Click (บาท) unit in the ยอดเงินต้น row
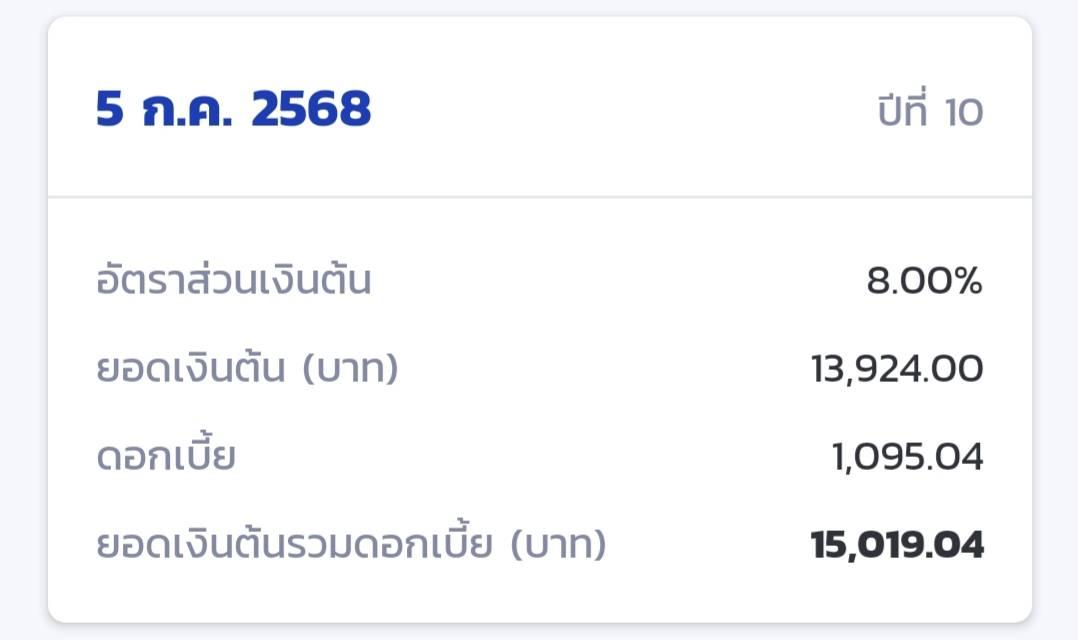The height and width of the screenshot is (640, 1078). pos(351,369)
